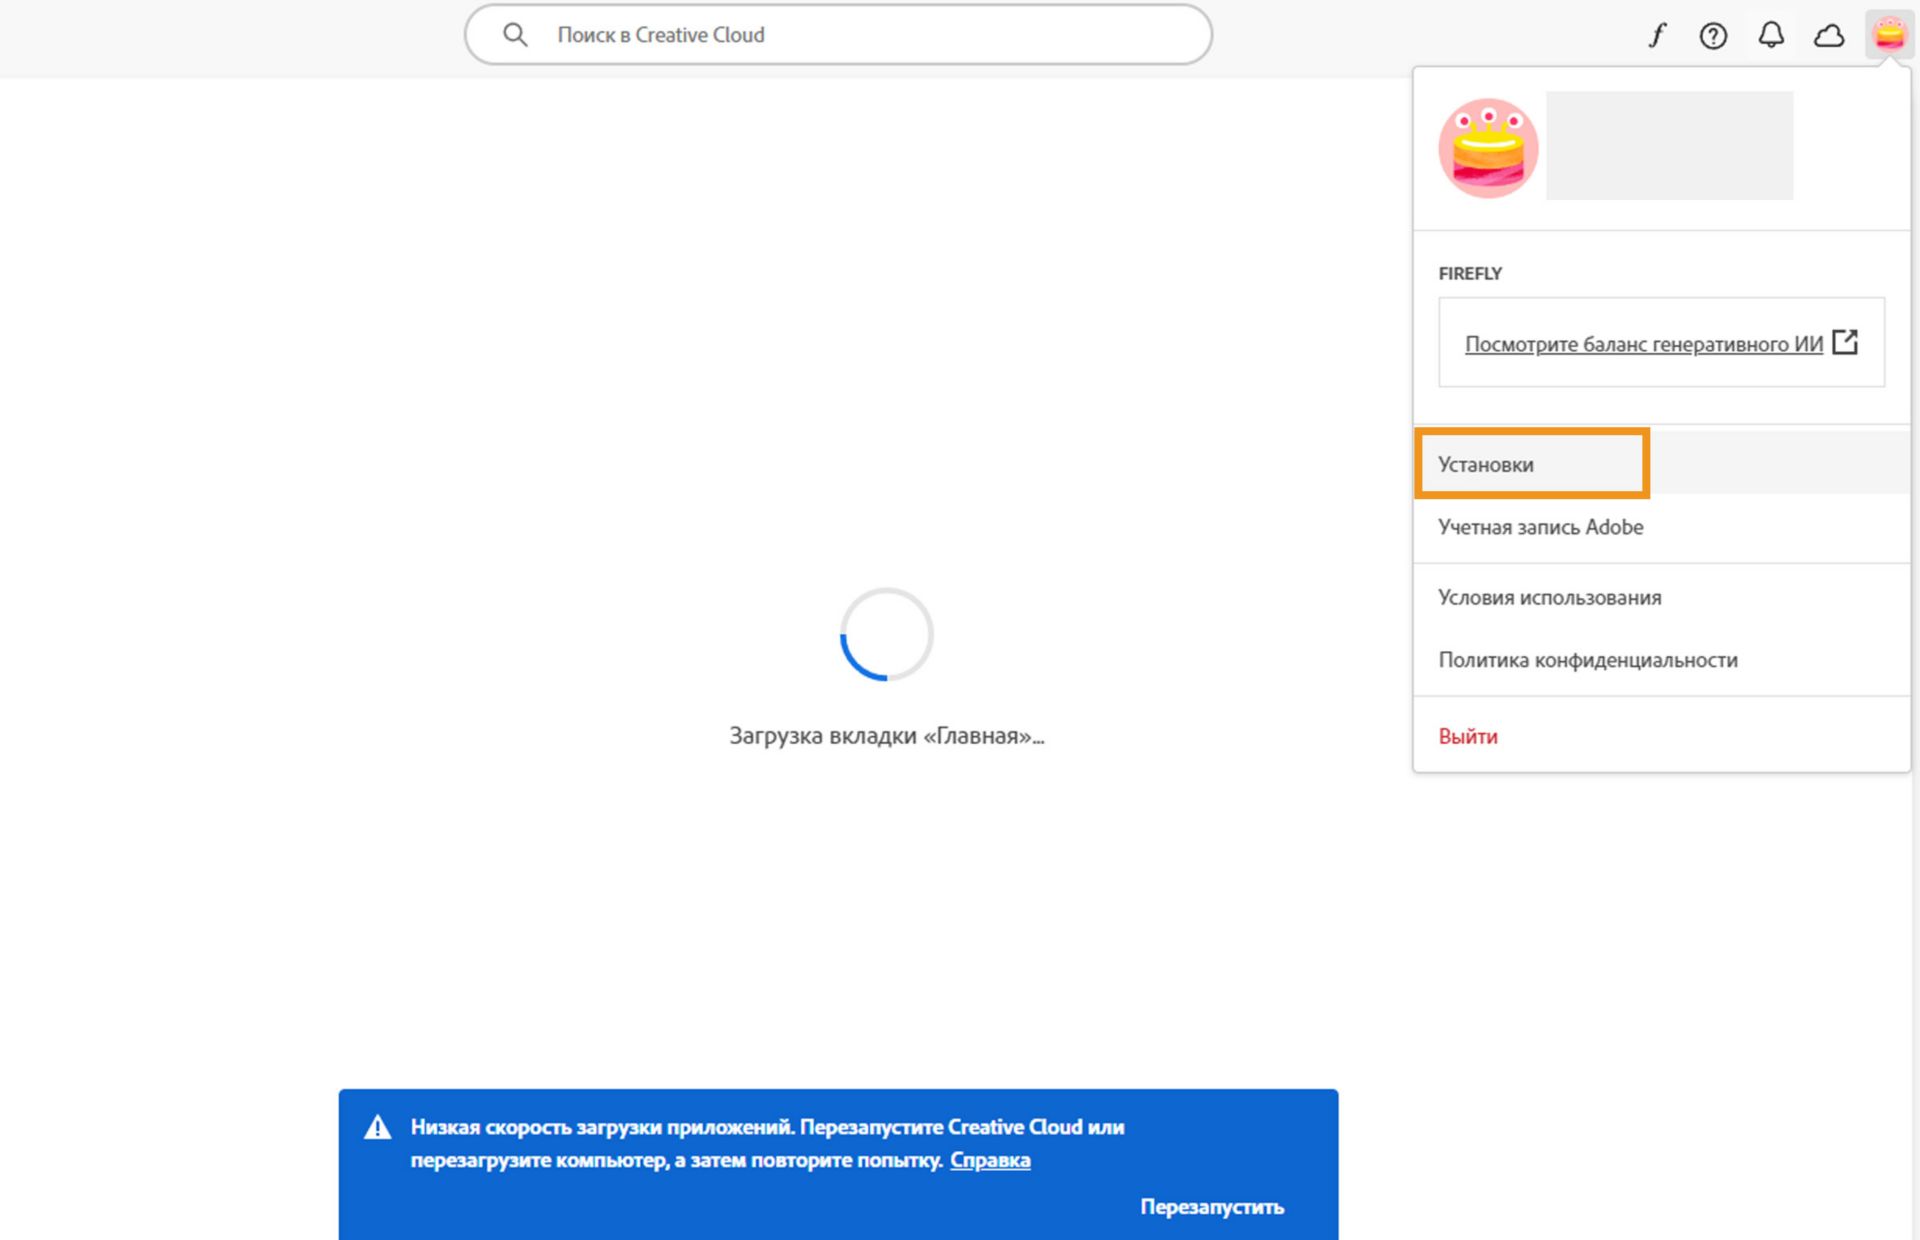Click the help question mark icon
The width and height of the screenshot is (1920, 1240).
pyautogui.click(x=1713, y=35)
